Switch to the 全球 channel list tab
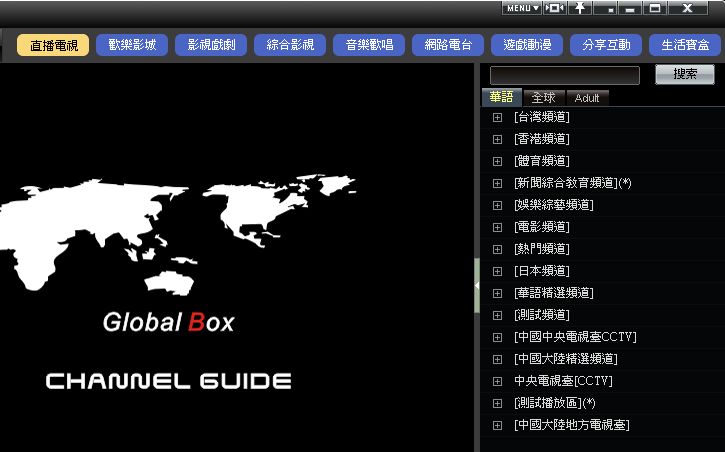Image resolution: width=725 pixels, height=452 pixels. coord(543,98)
